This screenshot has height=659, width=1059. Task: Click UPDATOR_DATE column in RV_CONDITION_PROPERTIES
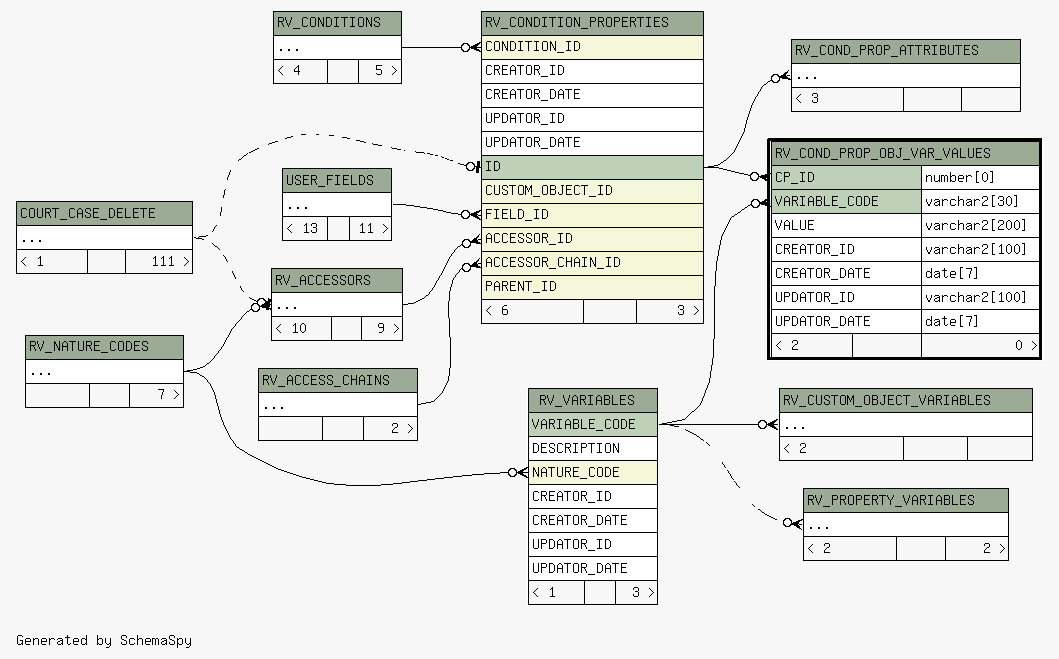(x=592, y=142)
